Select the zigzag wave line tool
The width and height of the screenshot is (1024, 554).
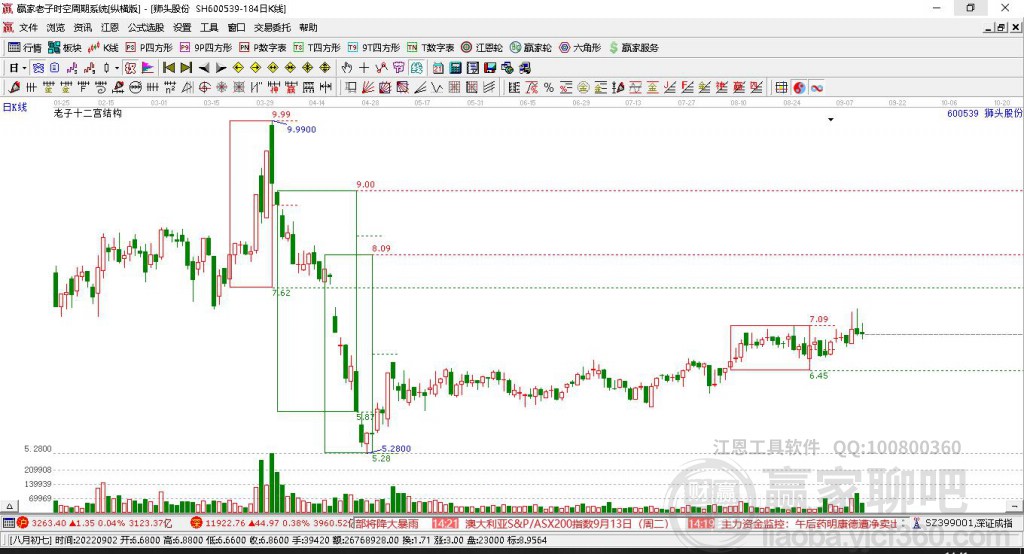pos(436,88)
